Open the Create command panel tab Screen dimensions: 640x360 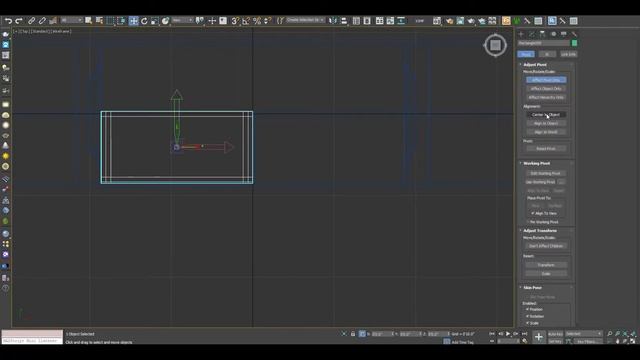click(521, 34)
